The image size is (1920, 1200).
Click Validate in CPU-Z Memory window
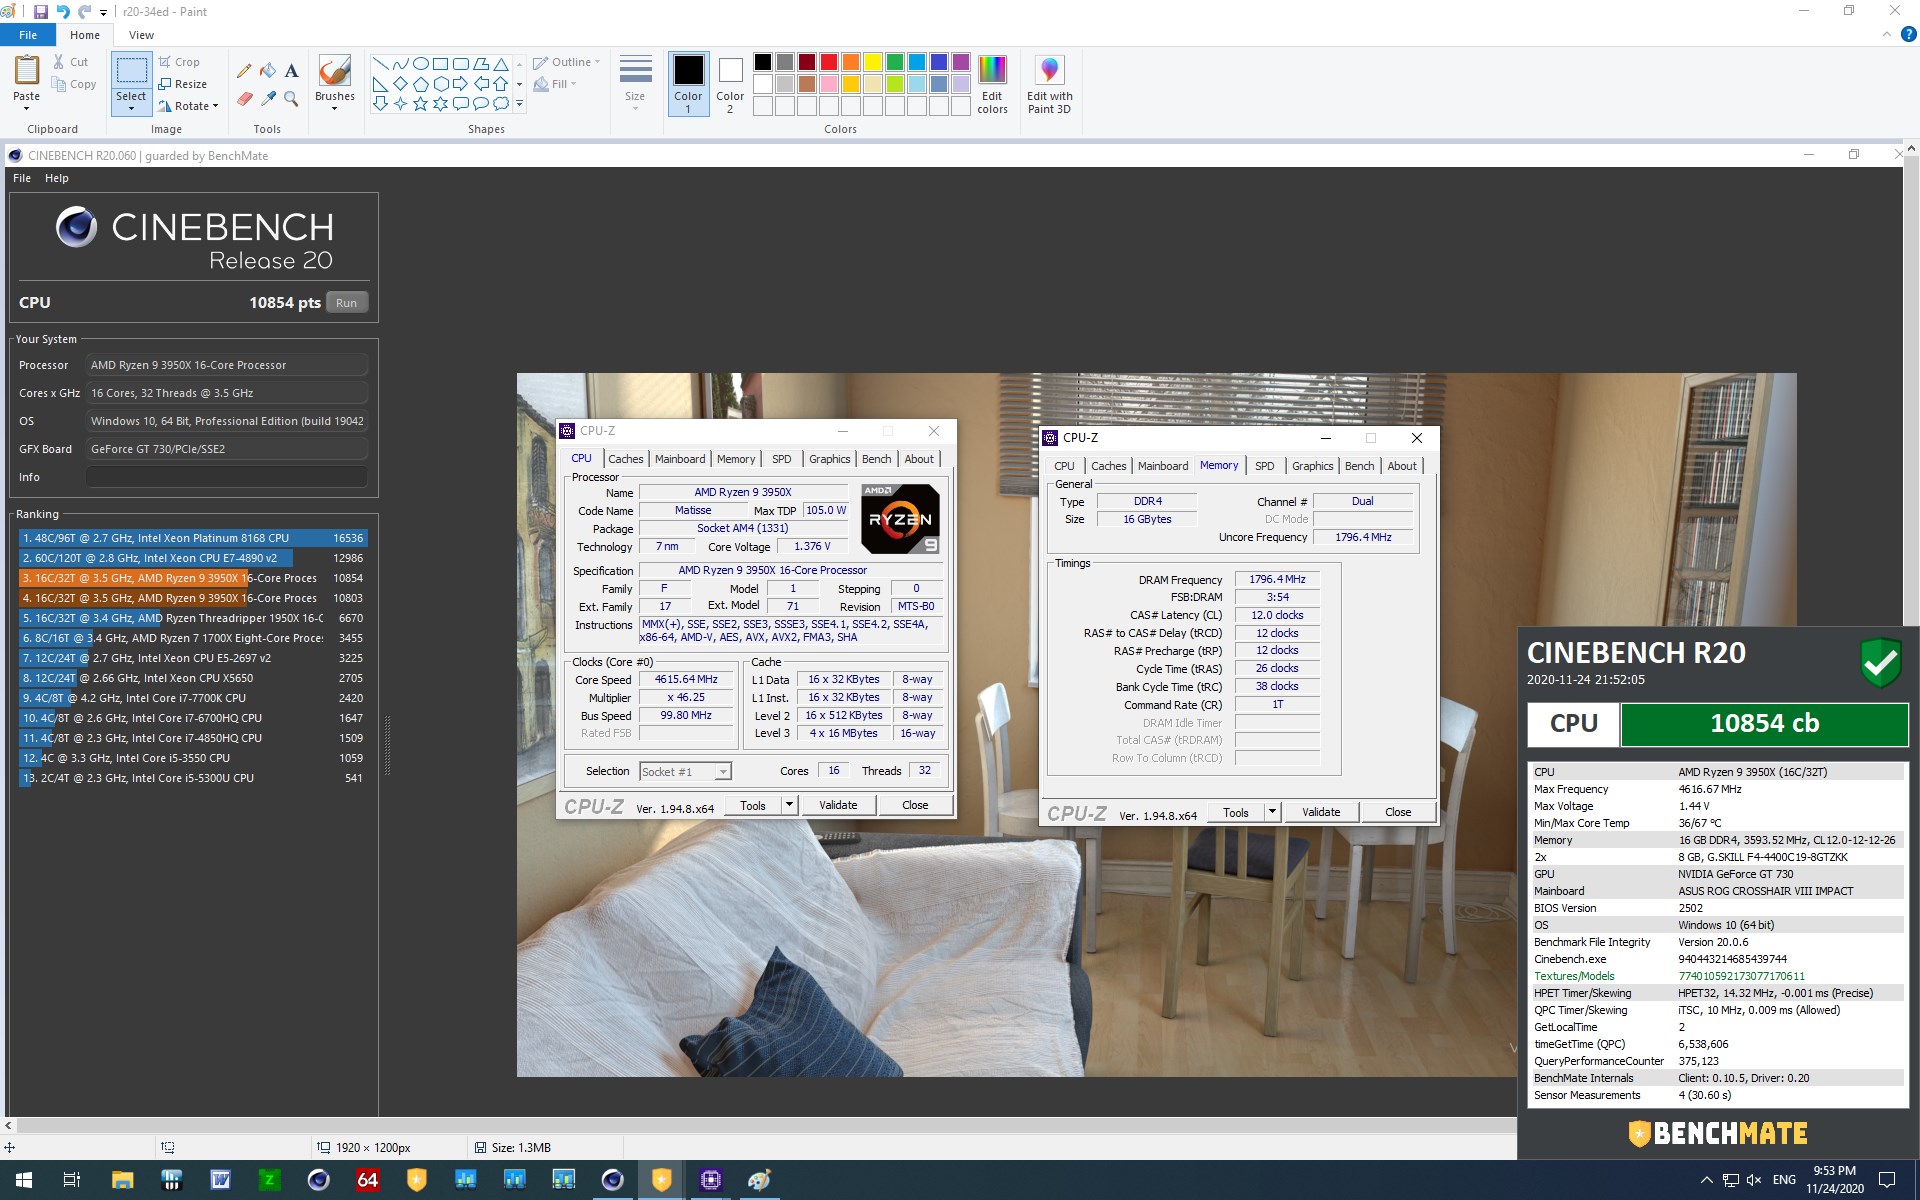point(1321,812)
